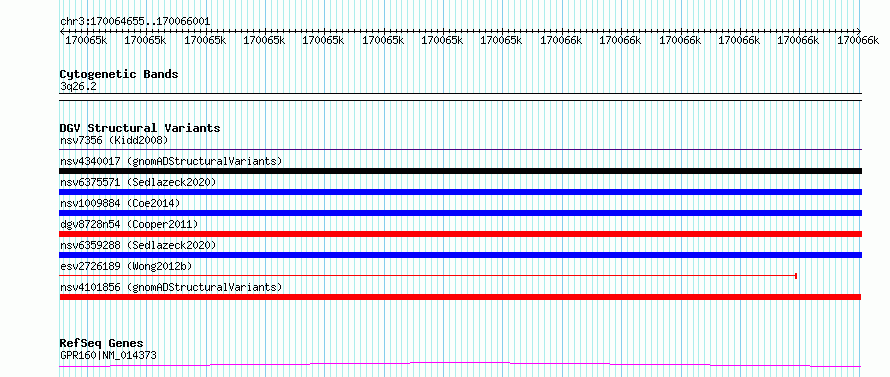Click the blue bar for nsv1009884
The image size is (890, 377).
pos(460,213)
